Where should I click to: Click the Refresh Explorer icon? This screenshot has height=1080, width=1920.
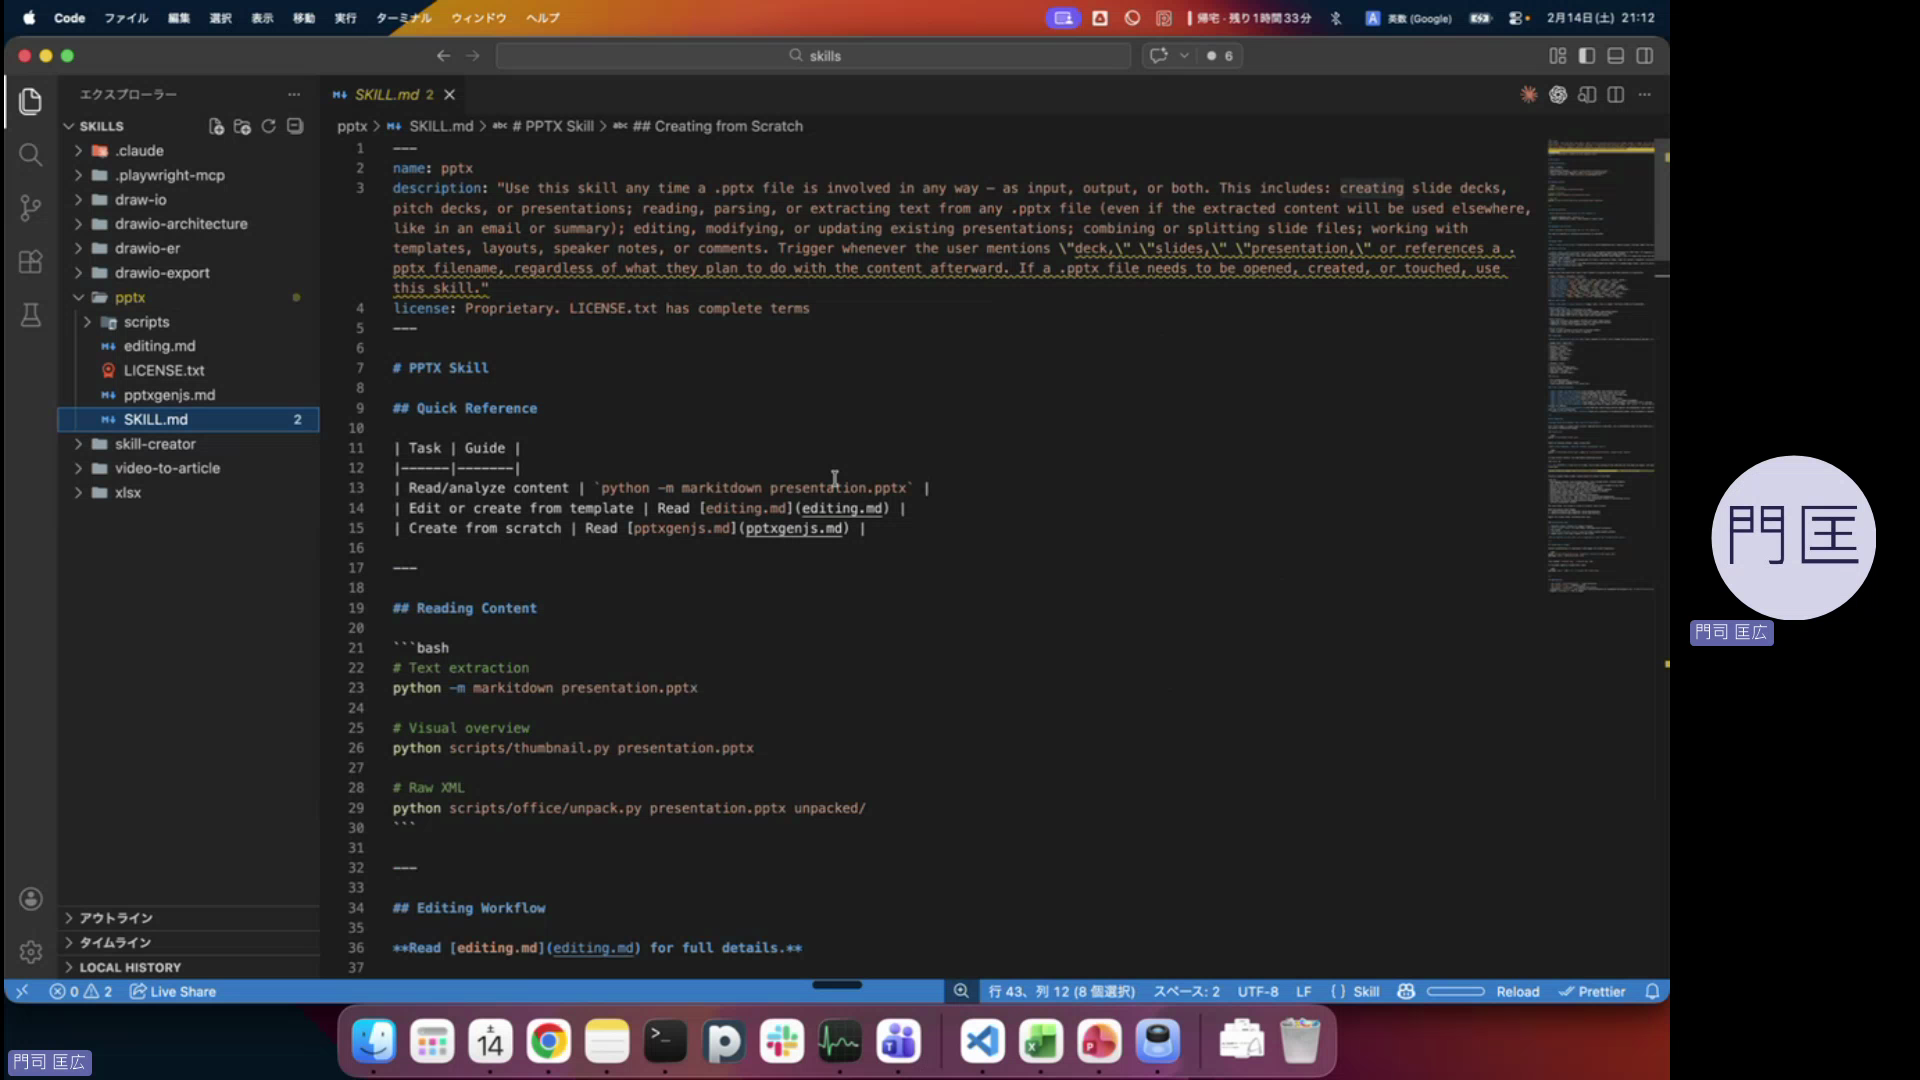pyautogui.click(x=268, y=126)
